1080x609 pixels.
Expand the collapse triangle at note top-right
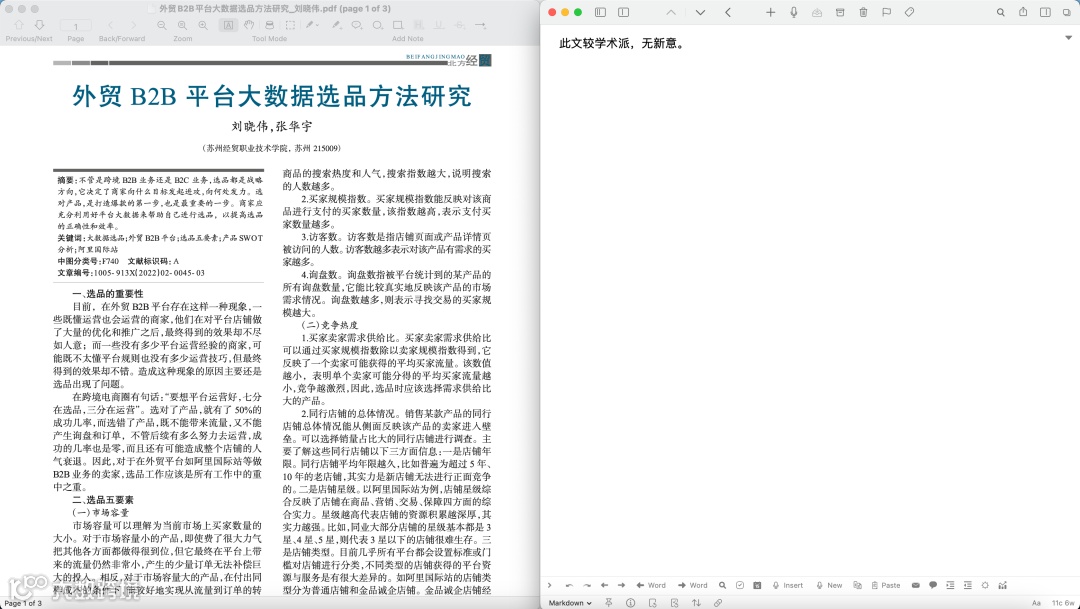tap(1068, 38)
